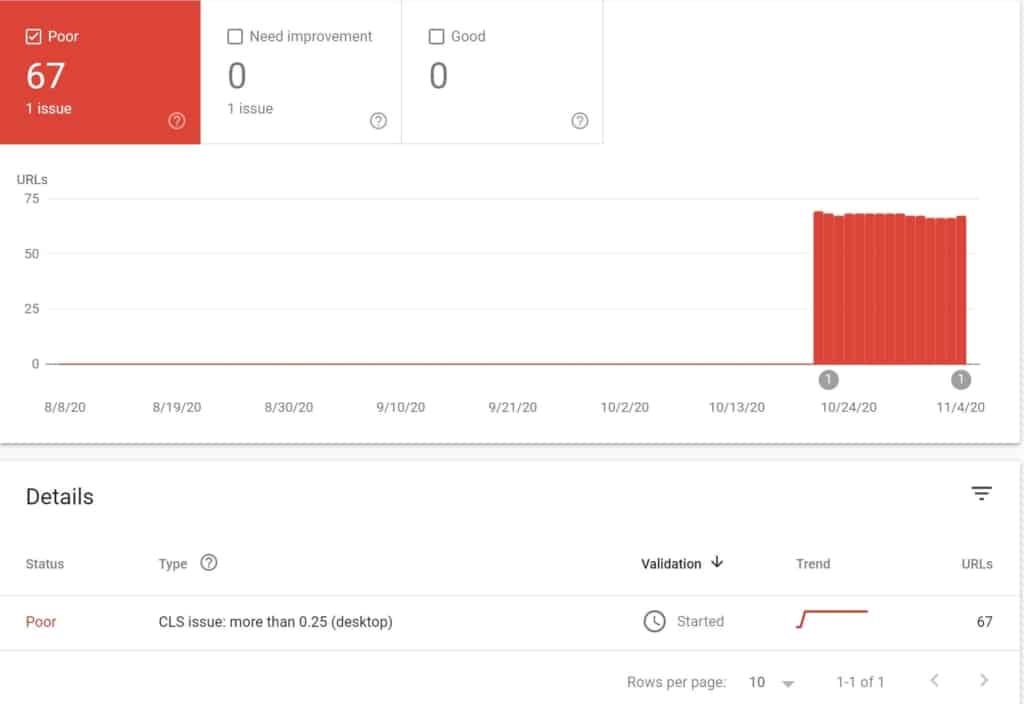The height and width of the screenshot is (704, 1024).
Task: Click the Poor status link
Action: (41, 622)
